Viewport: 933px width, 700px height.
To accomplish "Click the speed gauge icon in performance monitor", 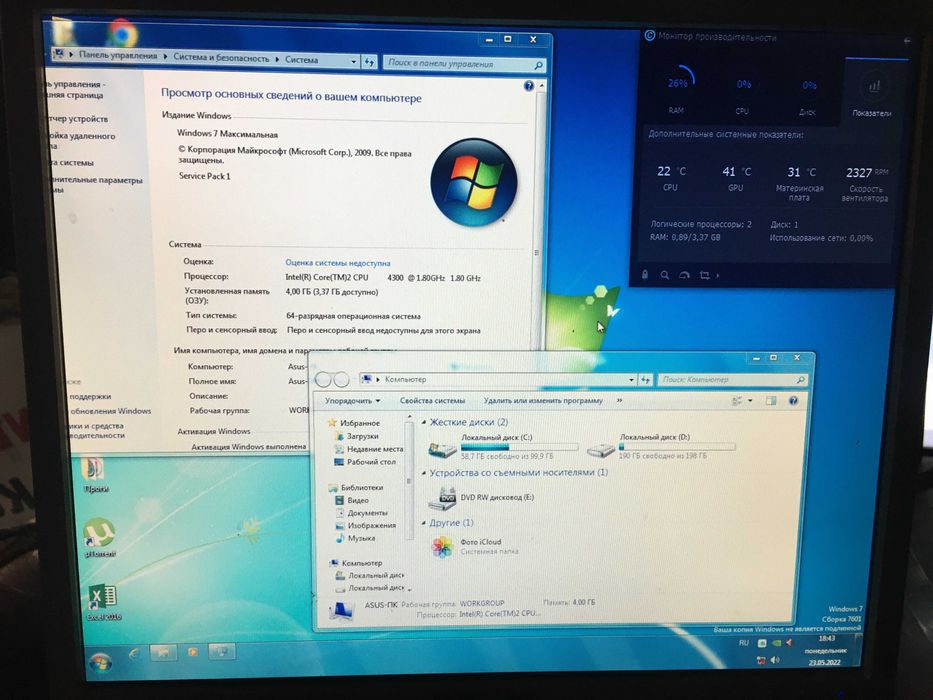I will [684, 275].
